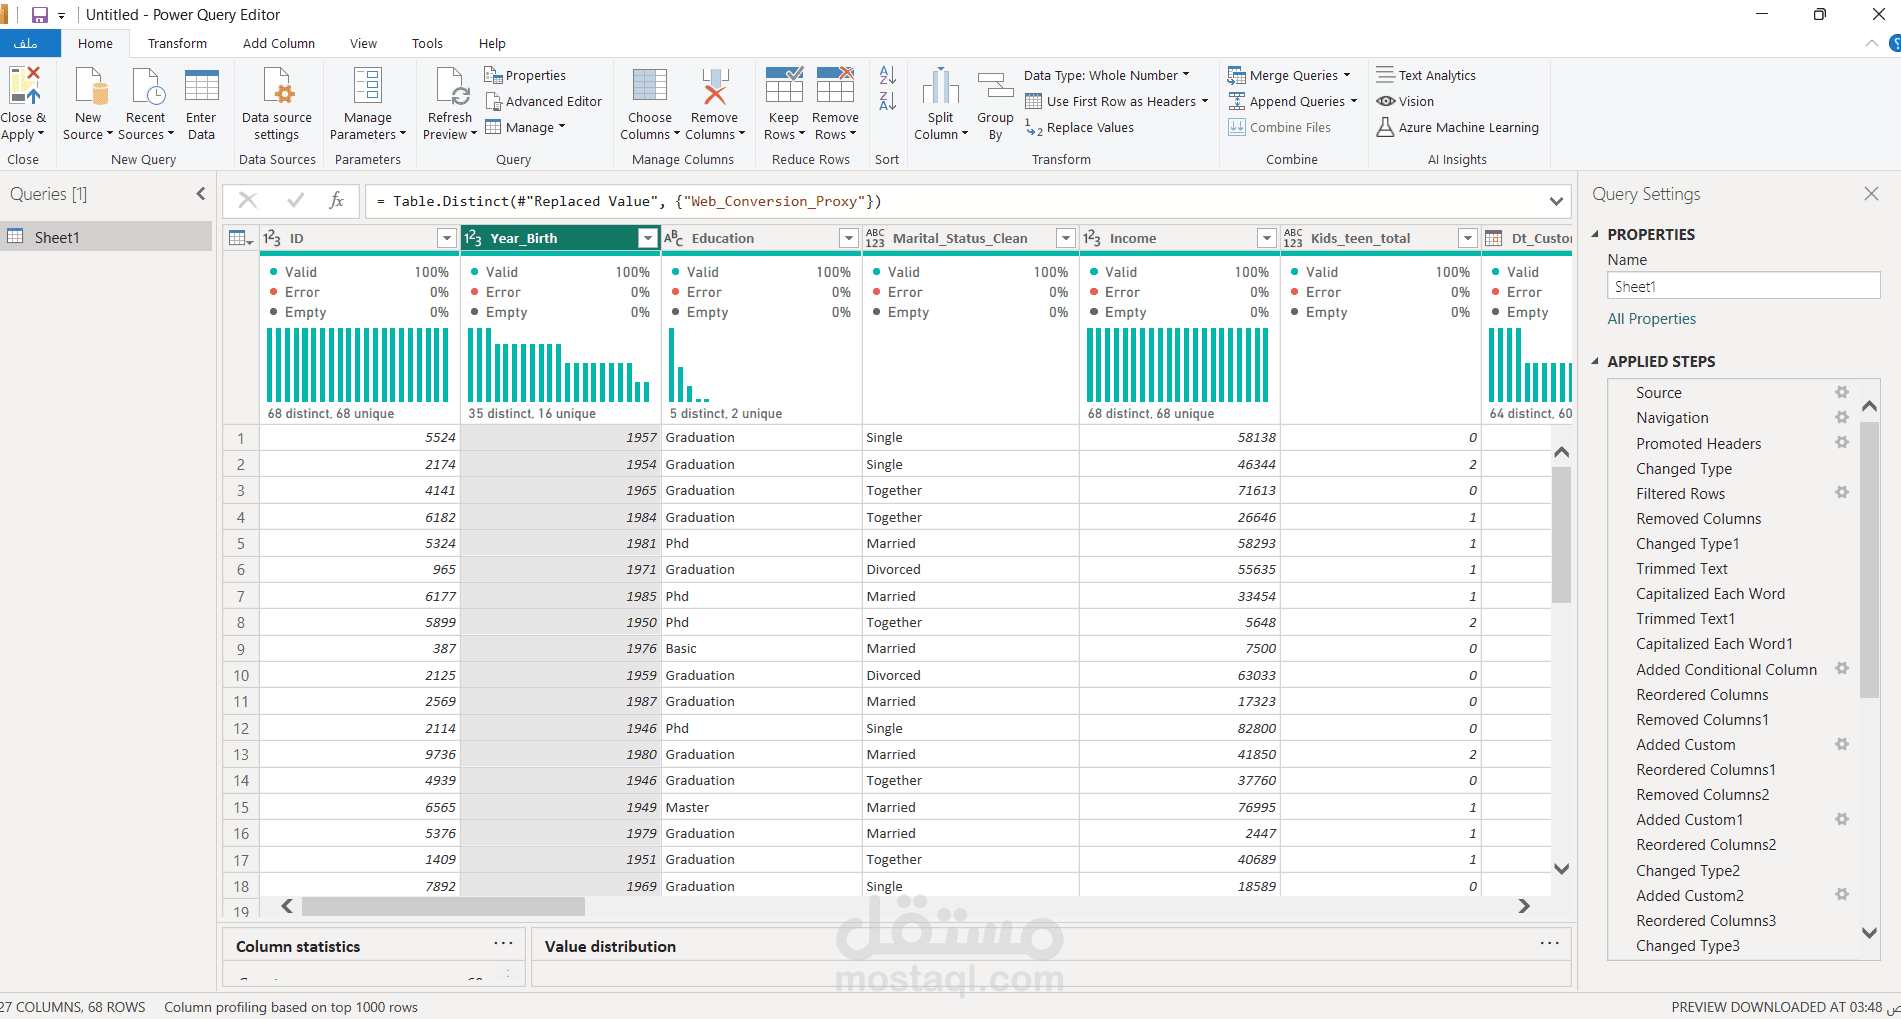Select the Trimmed Text step

point(1681,568)
